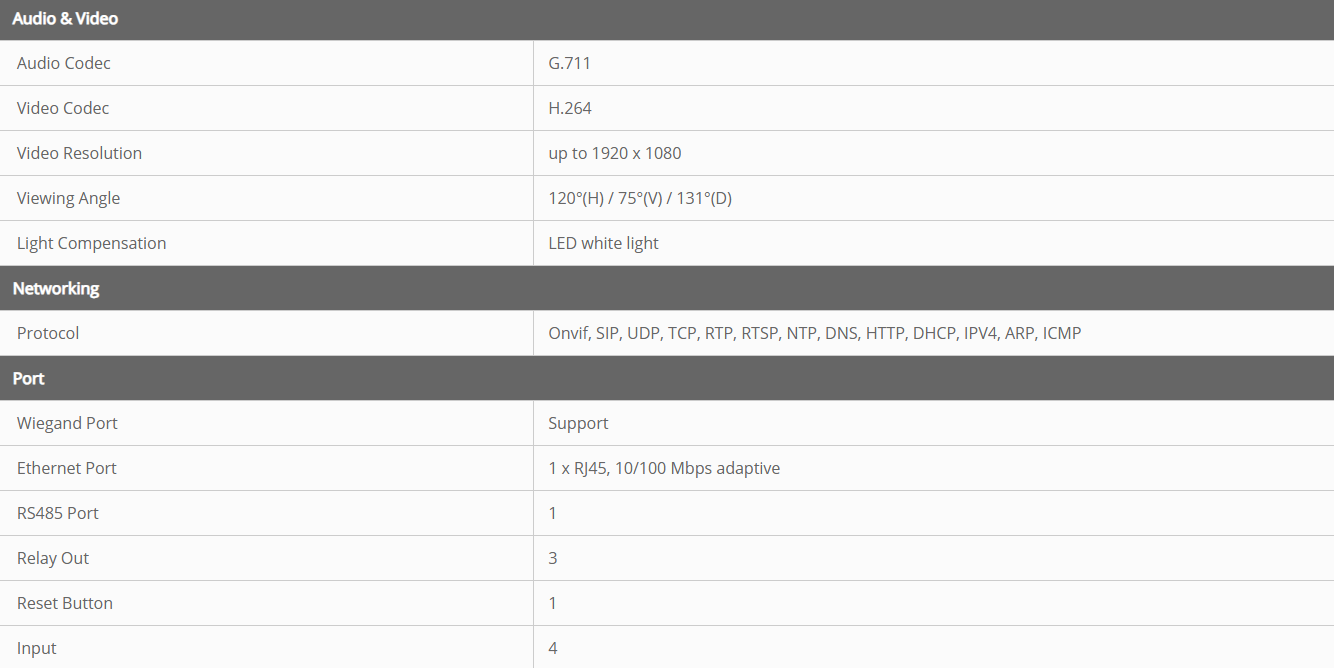The image size is (1334, 668).
Task: Select the 1 x RJ45 adaptive value
Action: (664, 468)
